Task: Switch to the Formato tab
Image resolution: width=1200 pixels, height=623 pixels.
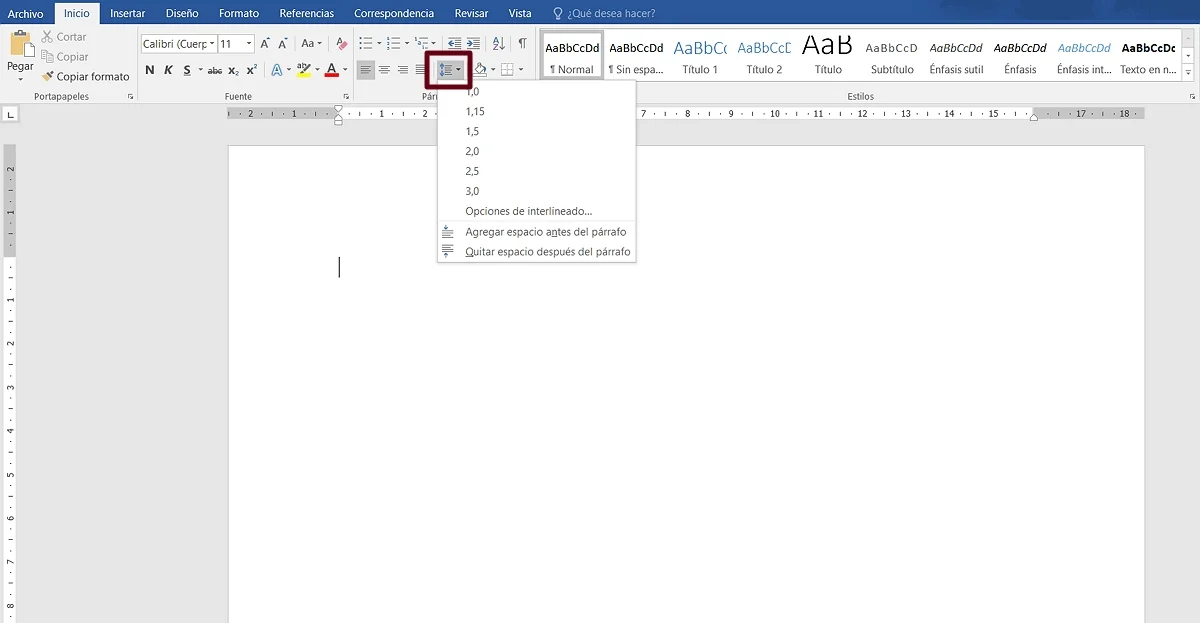Action: (x=239, y=13)
